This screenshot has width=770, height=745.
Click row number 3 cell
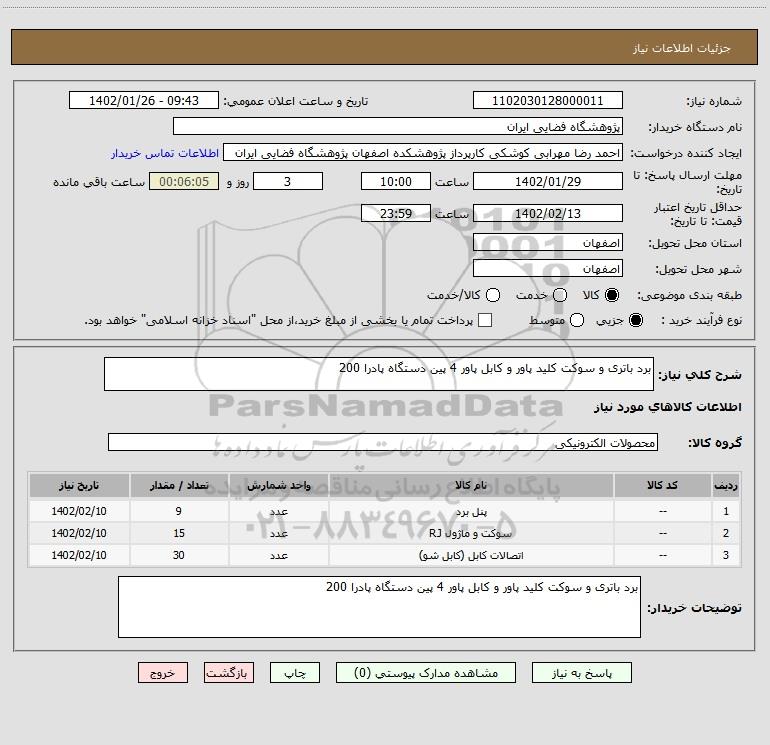pos(726,555)
